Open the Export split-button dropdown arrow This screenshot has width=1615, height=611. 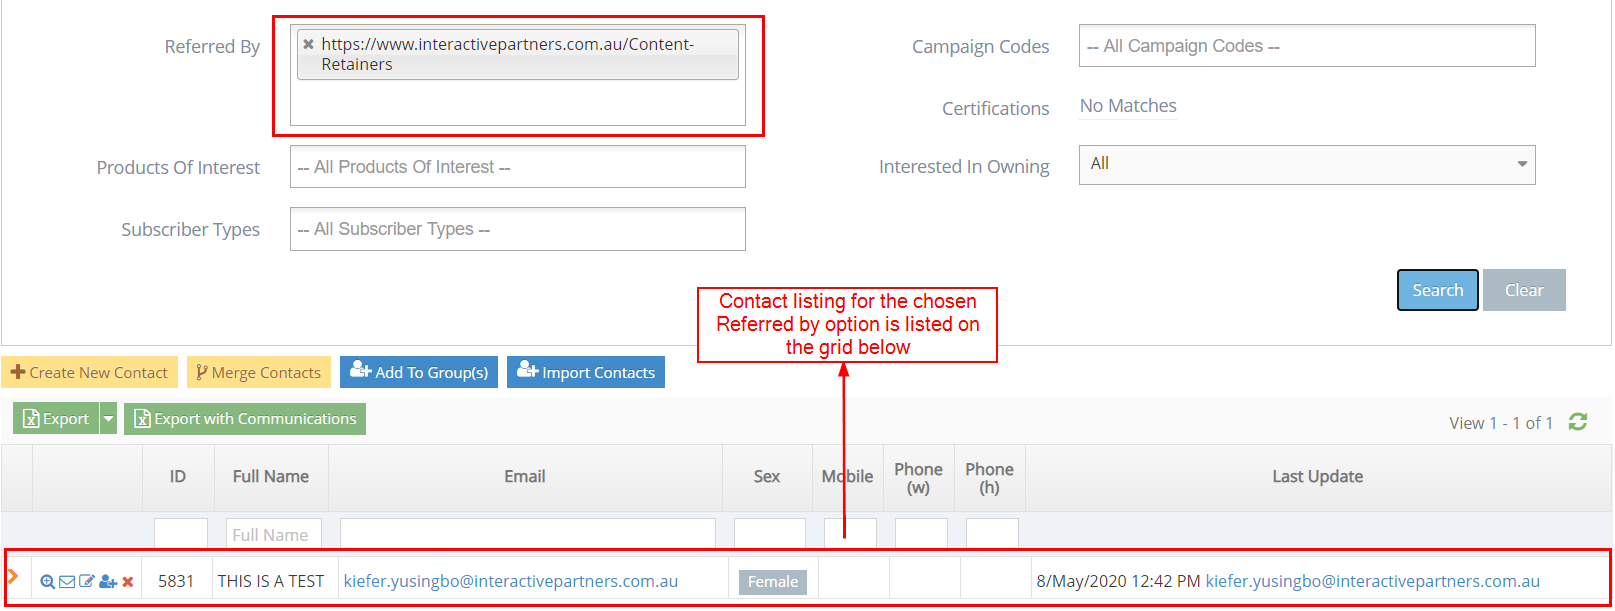click(108, 419)
